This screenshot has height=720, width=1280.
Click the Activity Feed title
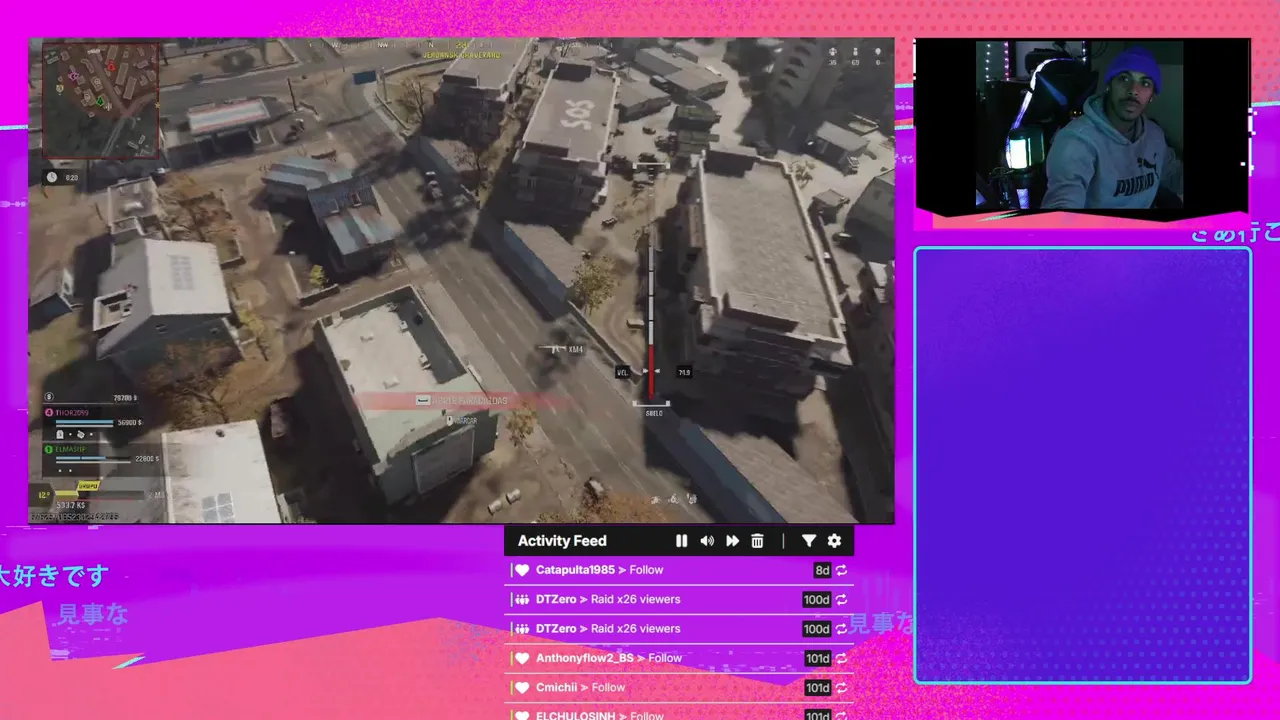(x=562, y=541)
